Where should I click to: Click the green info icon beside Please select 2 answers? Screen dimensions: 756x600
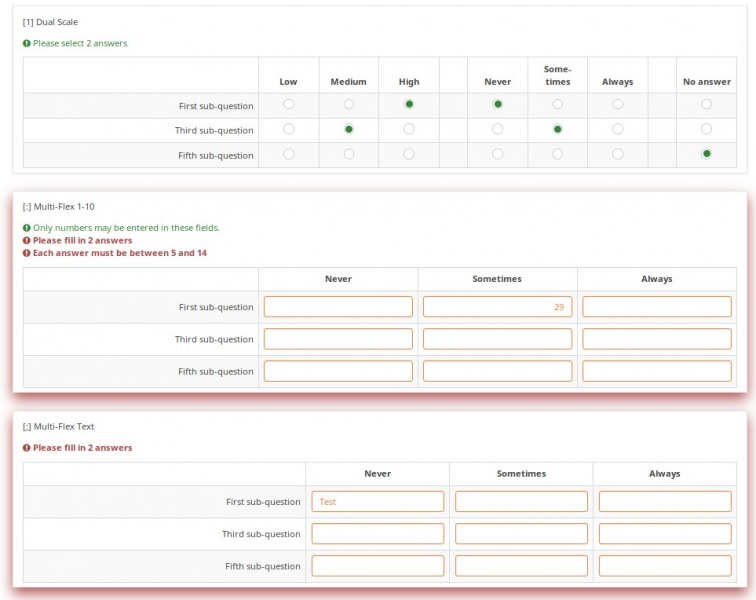pos(27,44)
